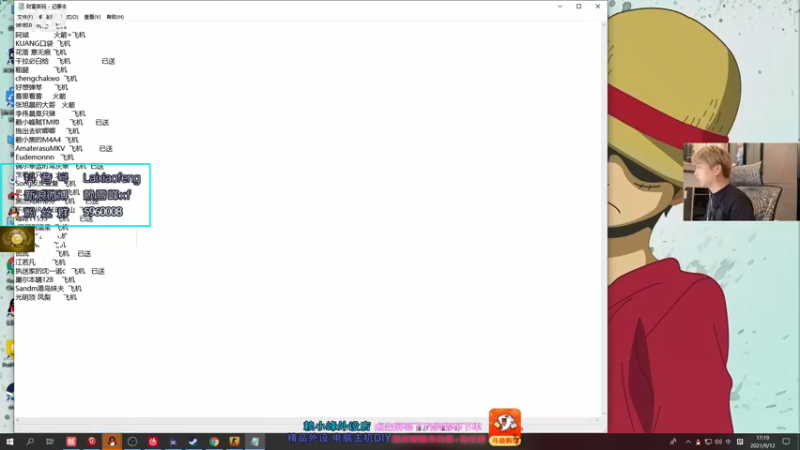
Task: Launch Google Chrome from taskbar
Action: pos(214,441)
